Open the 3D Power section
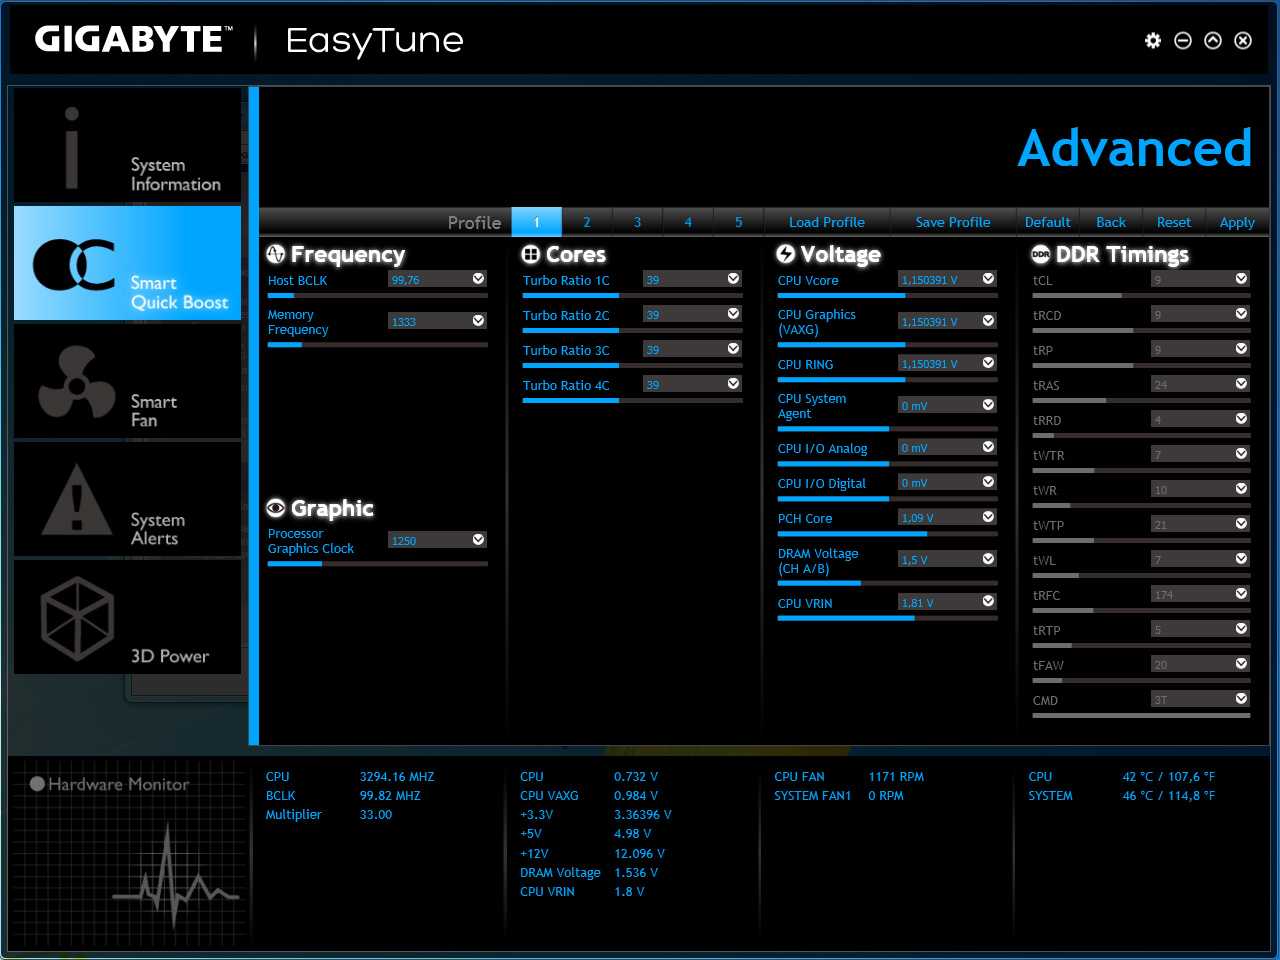 point(127,619)
